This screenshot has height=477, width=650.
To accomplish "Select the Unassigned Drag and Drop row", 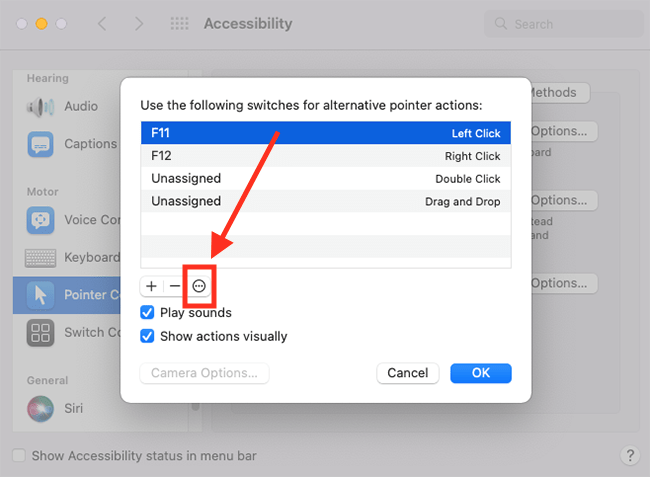I will 326,201.
